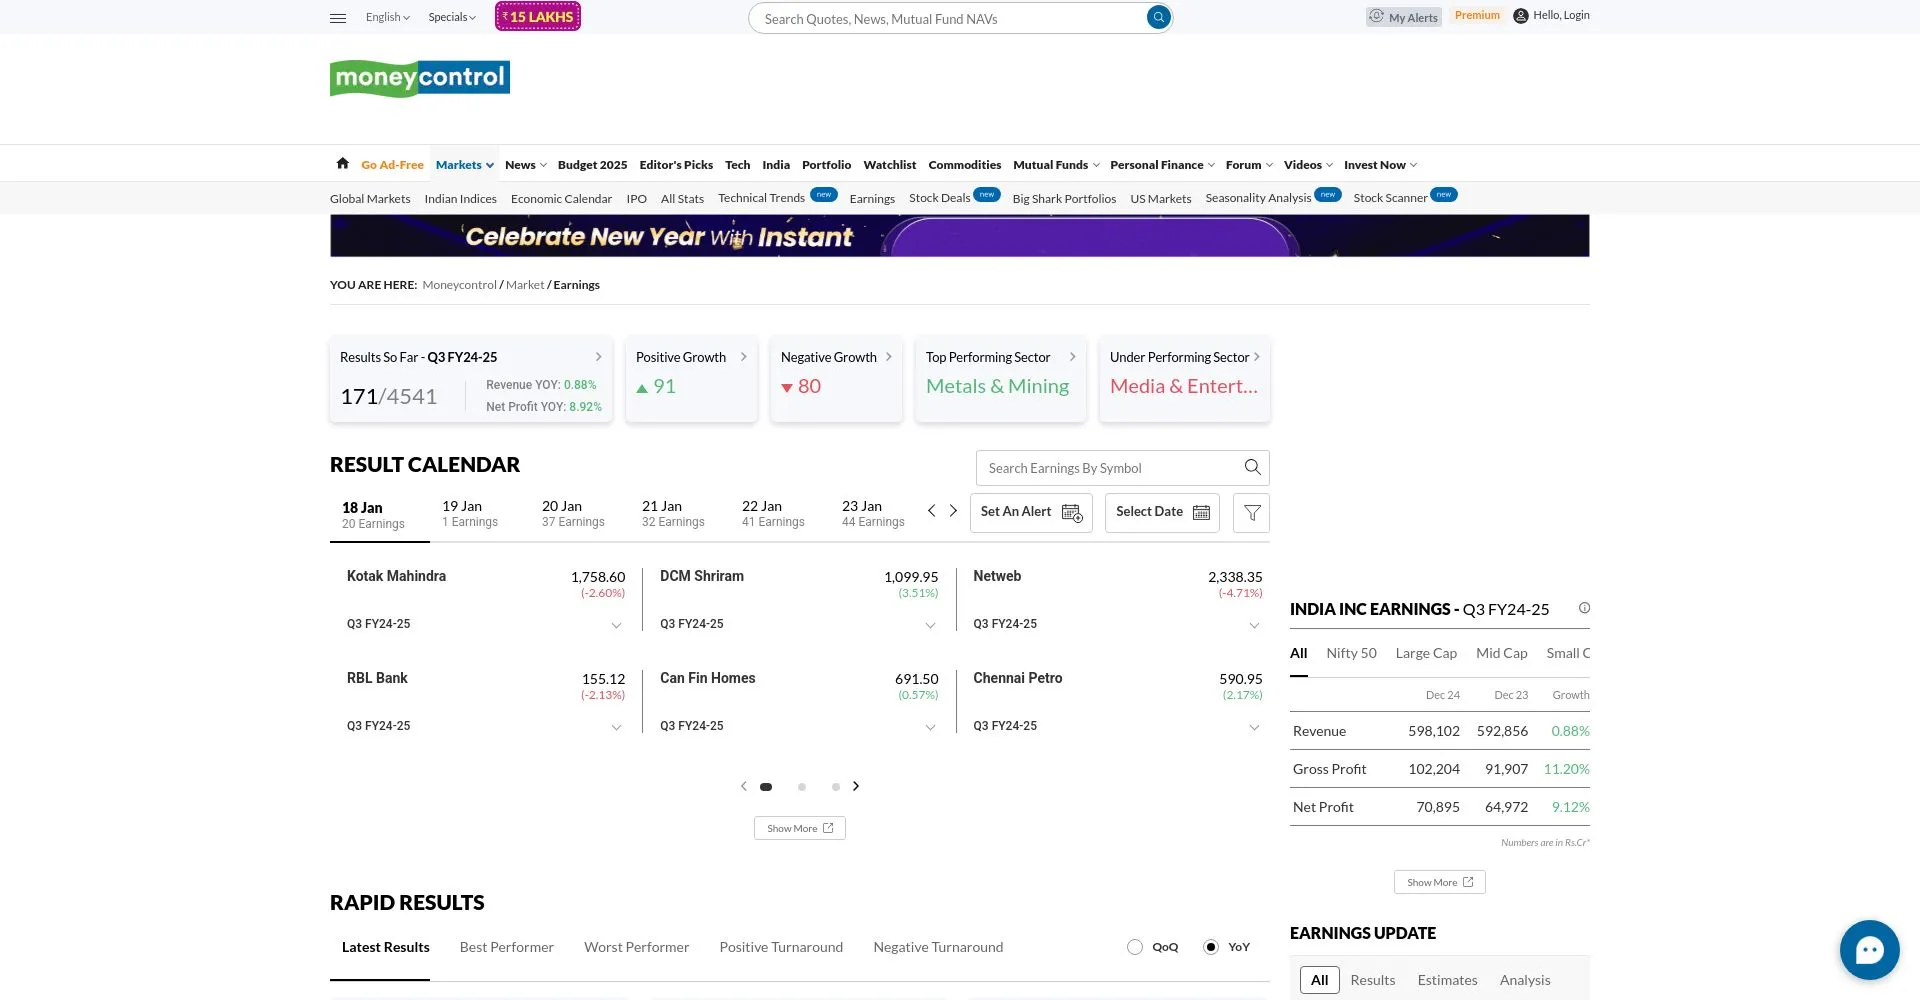Click the login user avatar icon

(x=1521, y=16)
